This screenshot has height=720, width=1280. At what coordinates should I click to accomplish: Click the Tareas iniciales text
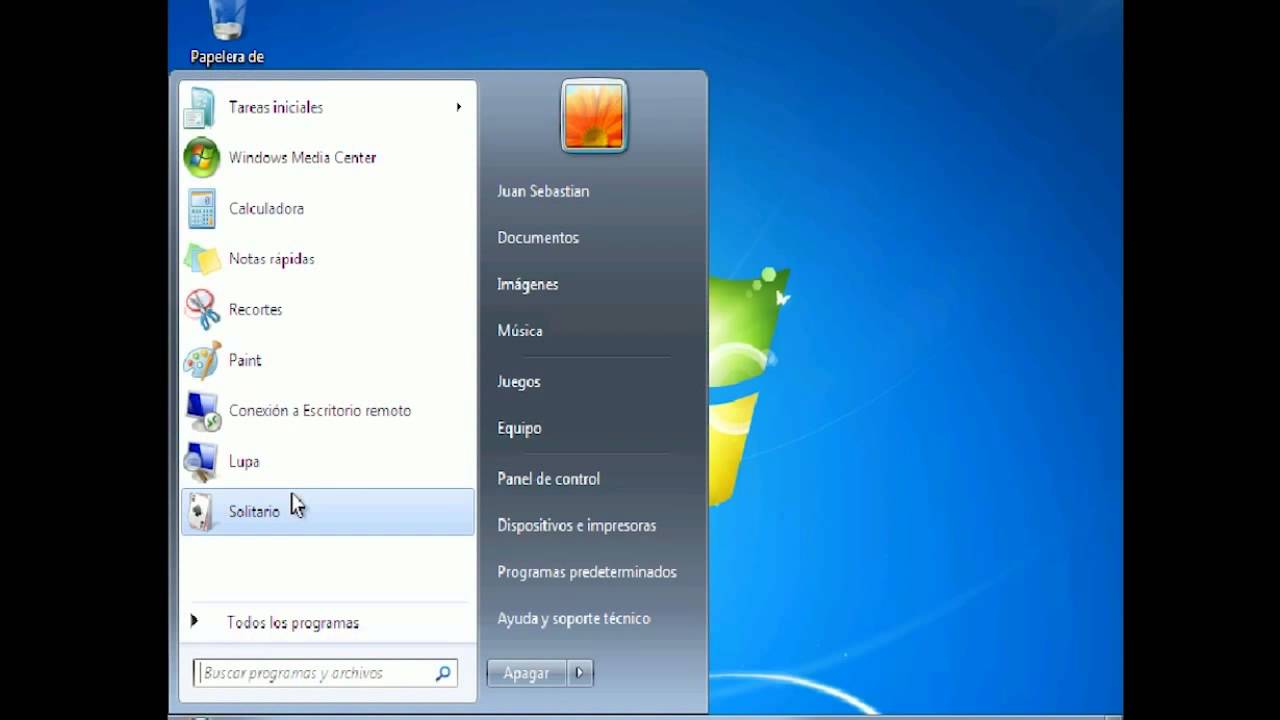[x=276, y=108]
